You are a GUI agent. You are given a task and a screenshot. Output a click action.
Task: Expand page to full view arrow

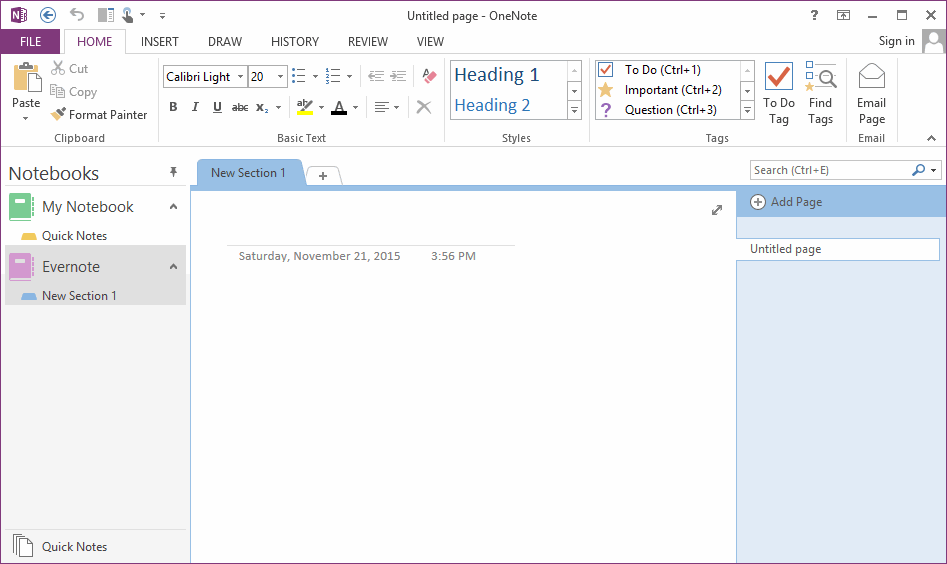[717, 210]
